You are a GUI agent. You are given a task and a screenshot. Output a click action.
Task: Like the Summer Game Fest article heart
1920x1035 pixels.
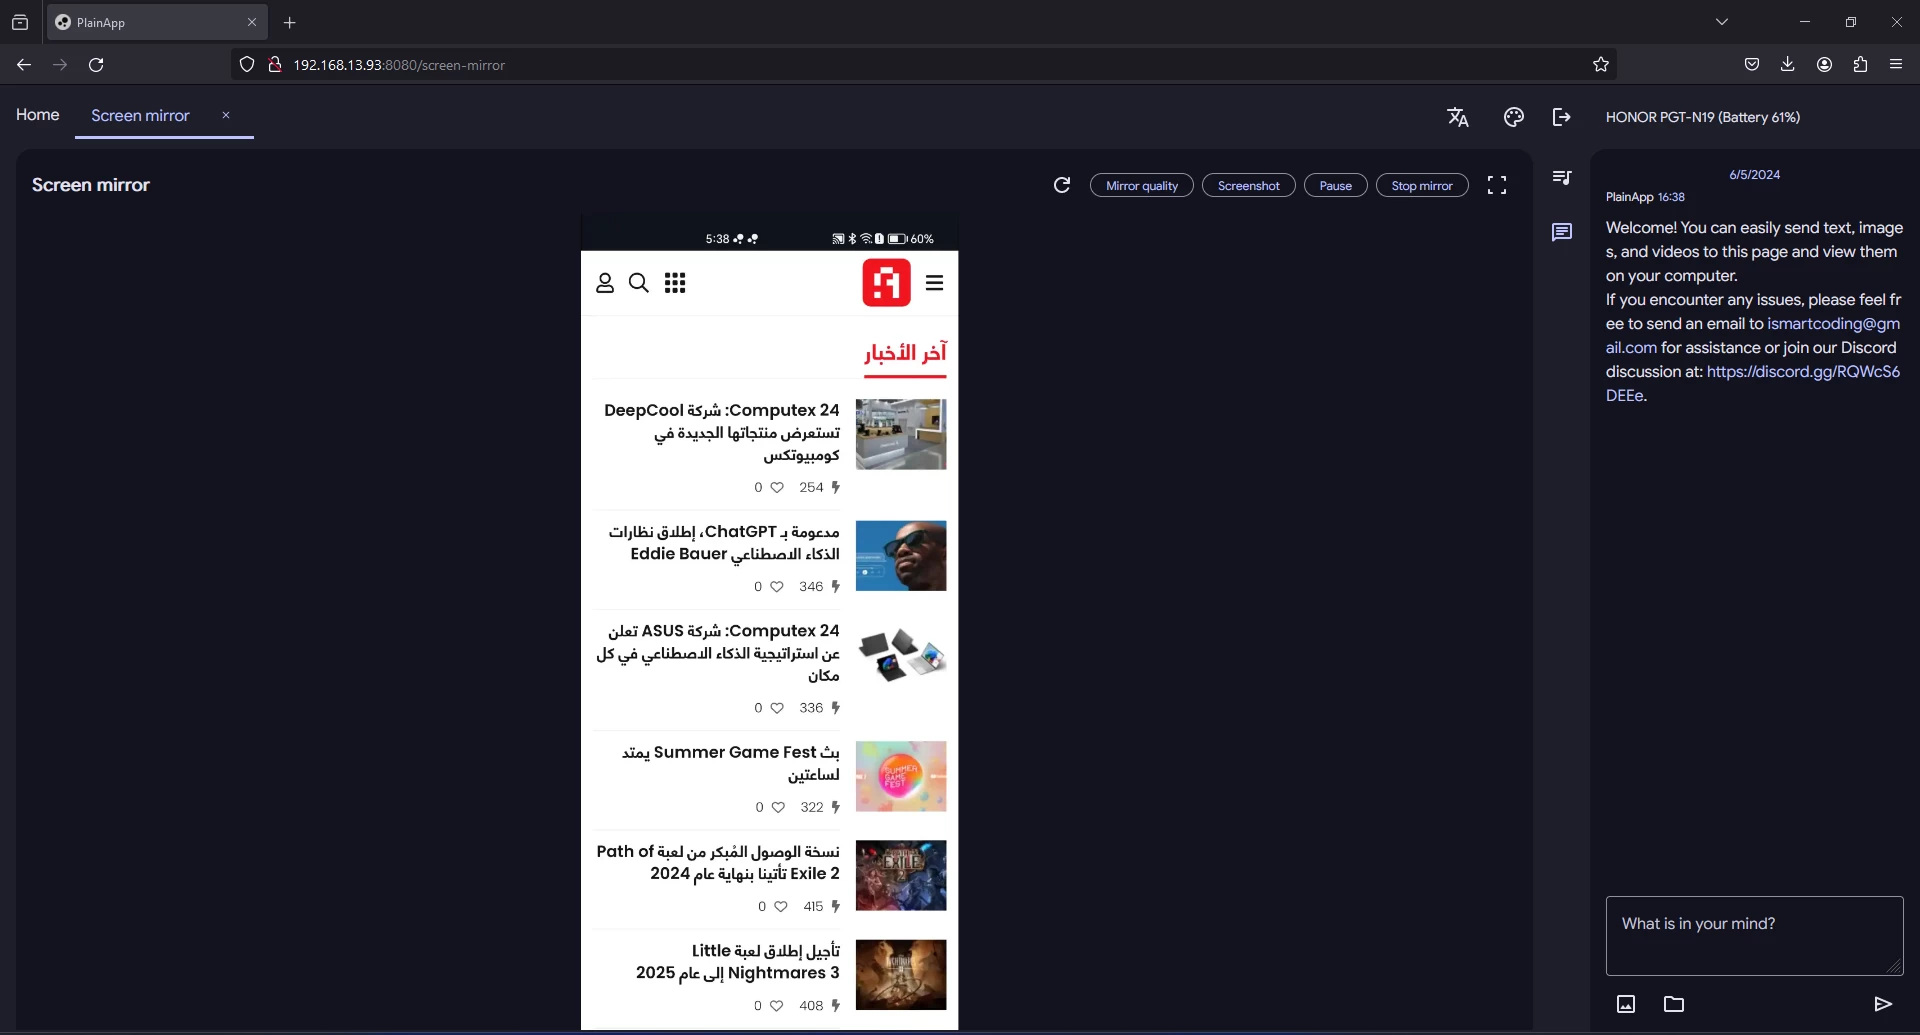(778, 808)
